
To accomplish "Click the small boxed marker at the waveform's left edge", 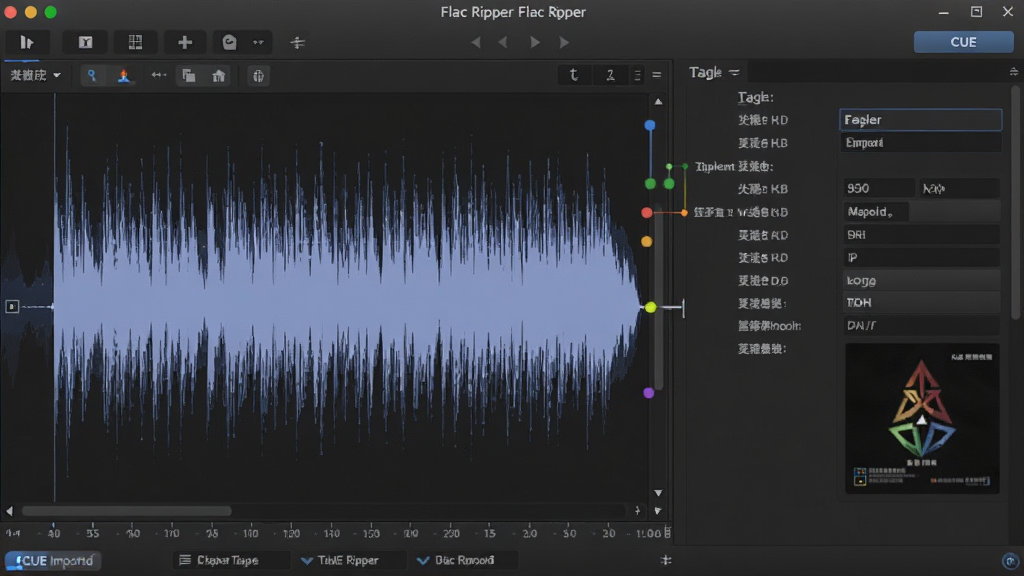I will click(12, 306).
